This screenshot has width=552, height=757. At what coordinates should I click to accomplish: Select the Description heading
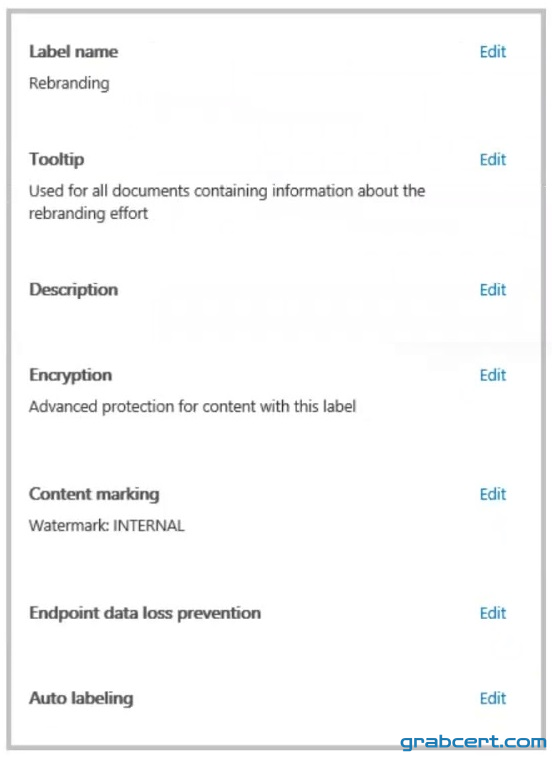click(x=73, y=290)
